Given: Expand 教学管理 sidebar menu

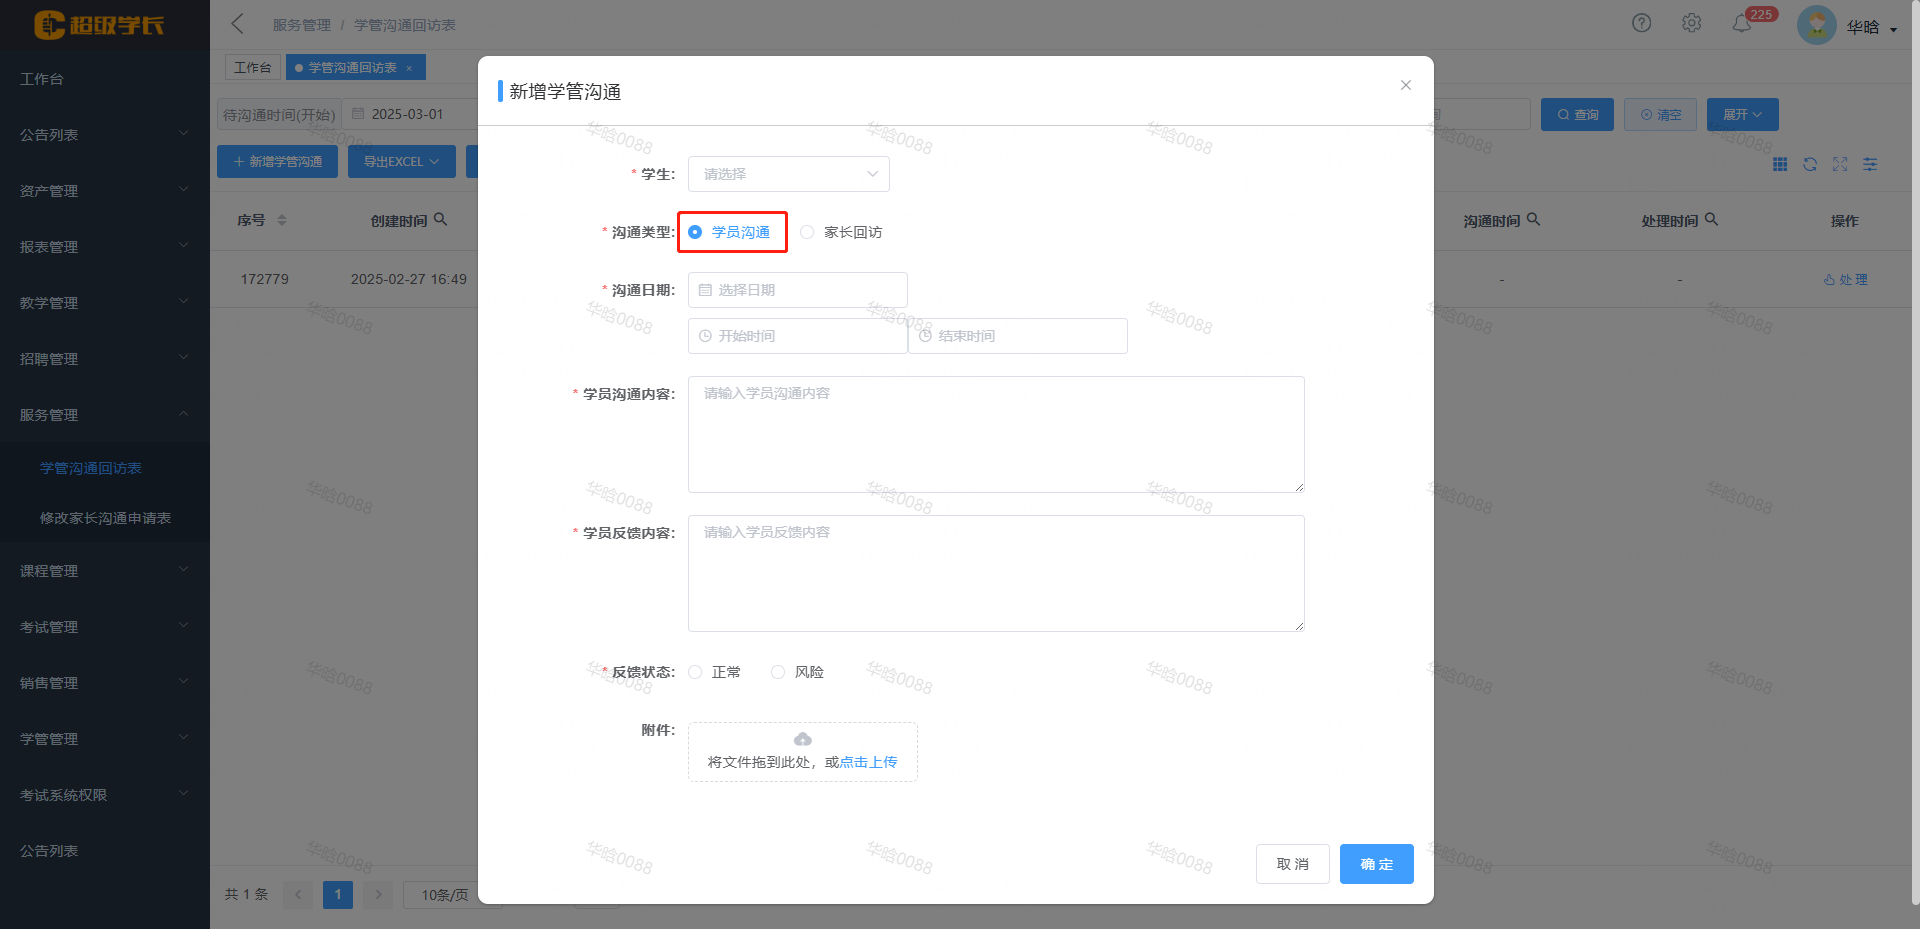Looking at the screenshot, I should [x=104, y=303].
